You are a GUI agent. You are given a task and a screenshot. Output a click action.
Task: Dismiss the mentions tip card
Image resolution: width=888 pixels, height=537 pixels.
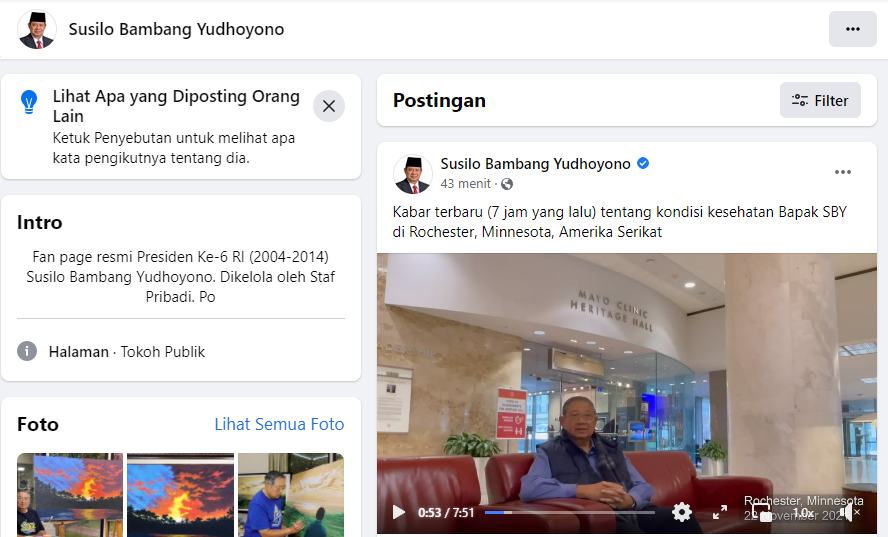point(329,106)
